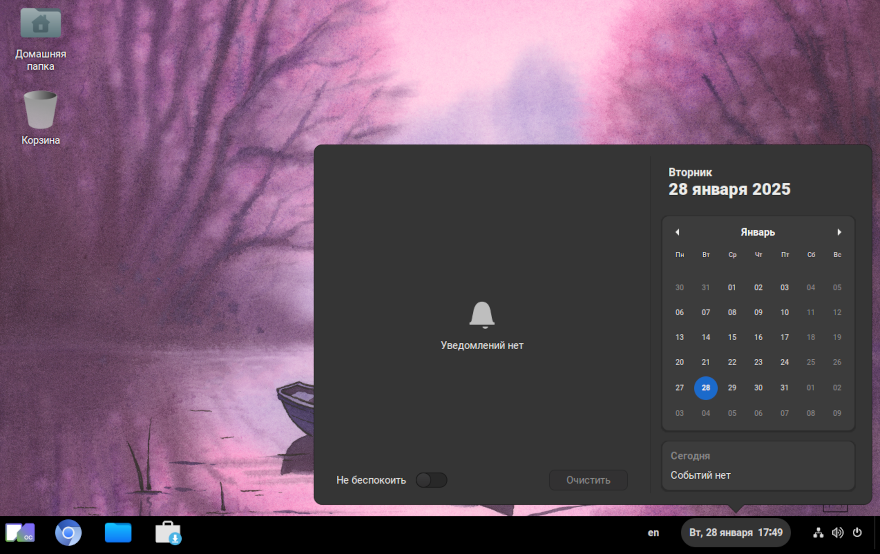880x554 pixels.
Task: Open the en keyboard layout indicator
Action: 654,533
